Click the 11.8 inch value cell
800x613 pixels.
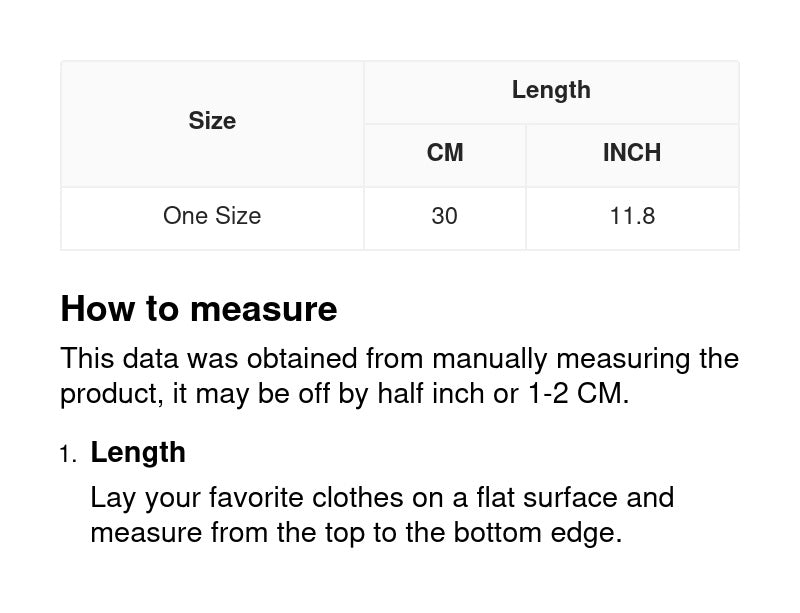632,216
